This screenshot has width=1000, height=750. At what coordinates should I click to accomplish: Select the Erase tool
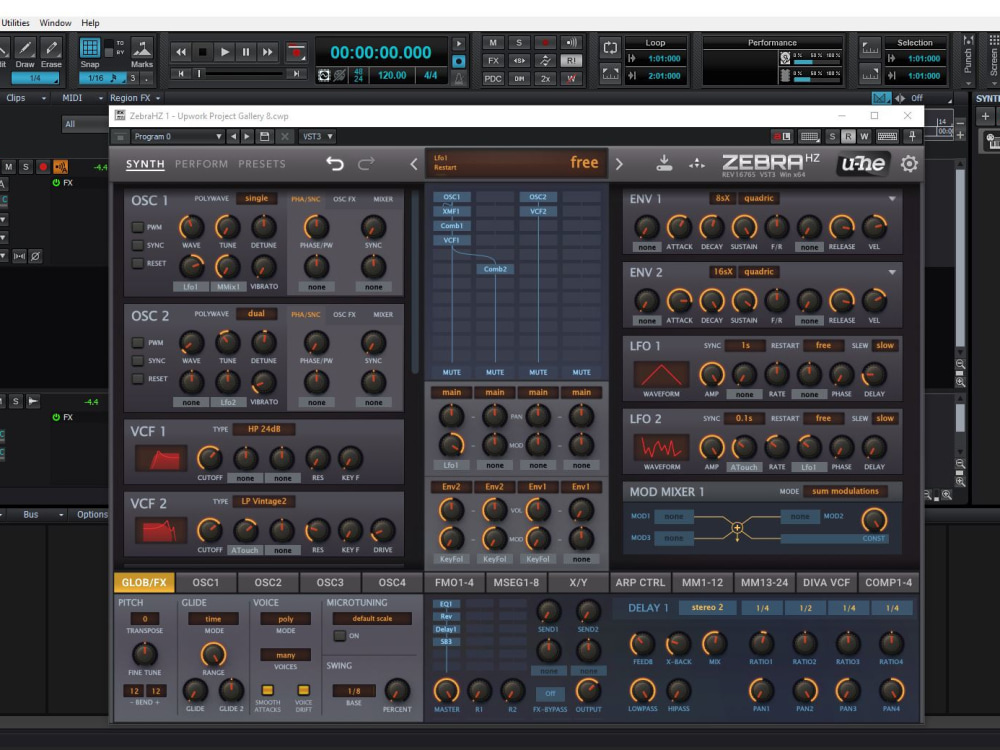pyautogui.click(x=51, y=53)
